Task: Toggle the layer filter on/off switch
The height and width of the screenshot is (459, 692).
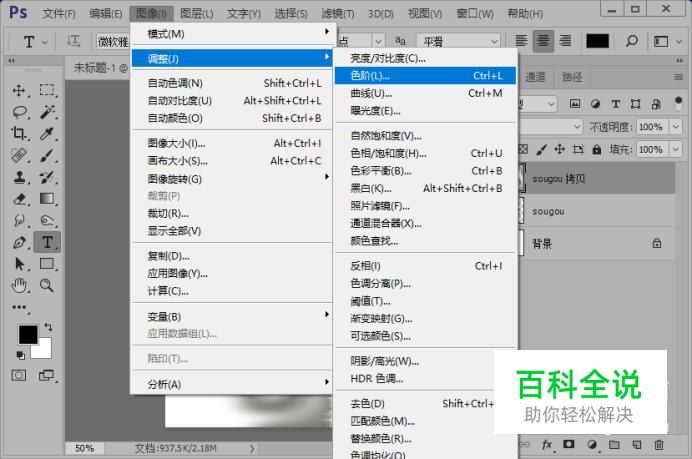Action: (x=679, y=104)
